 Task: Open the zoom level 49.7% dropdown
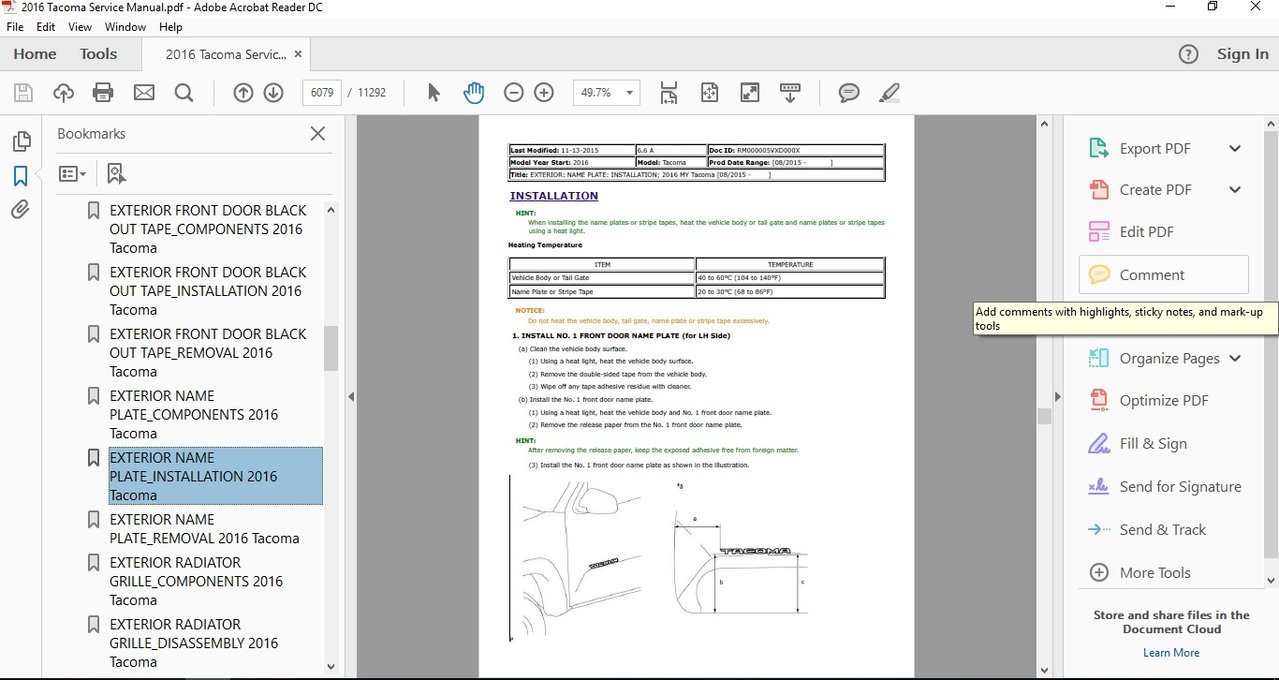631,93
